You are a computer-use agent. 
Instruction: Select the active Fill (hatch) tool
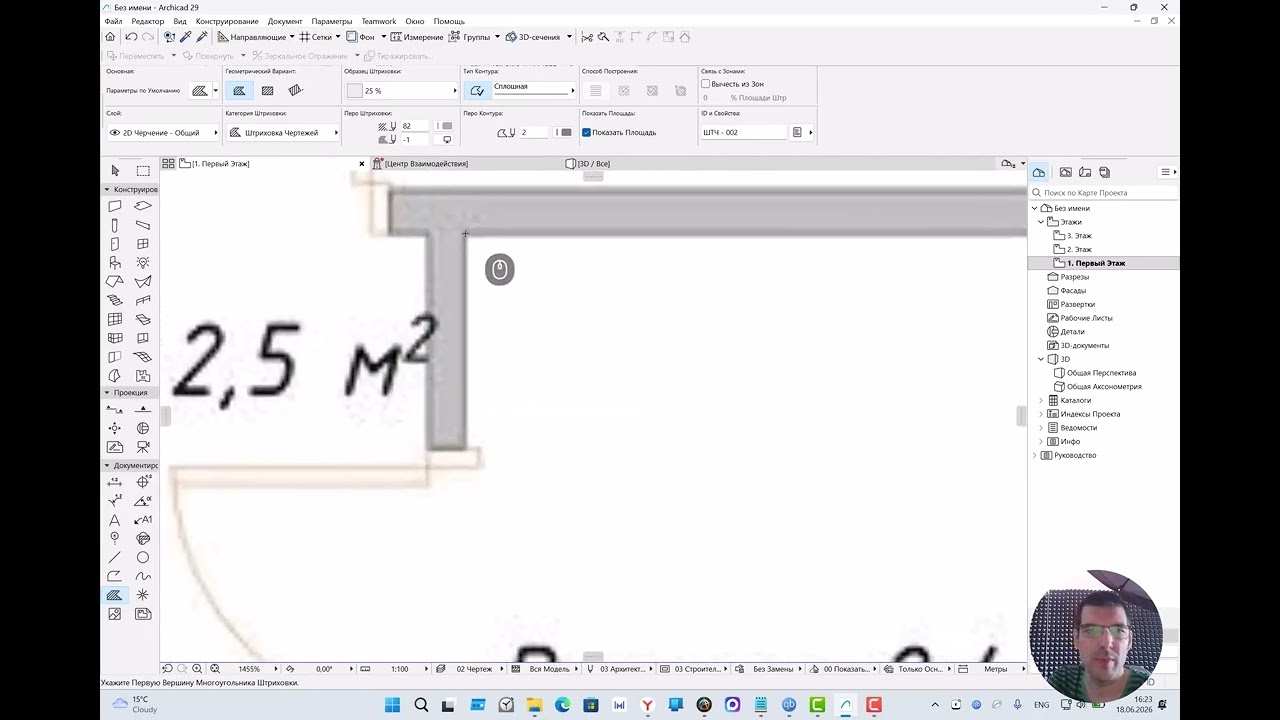click(x=115, y=595)
